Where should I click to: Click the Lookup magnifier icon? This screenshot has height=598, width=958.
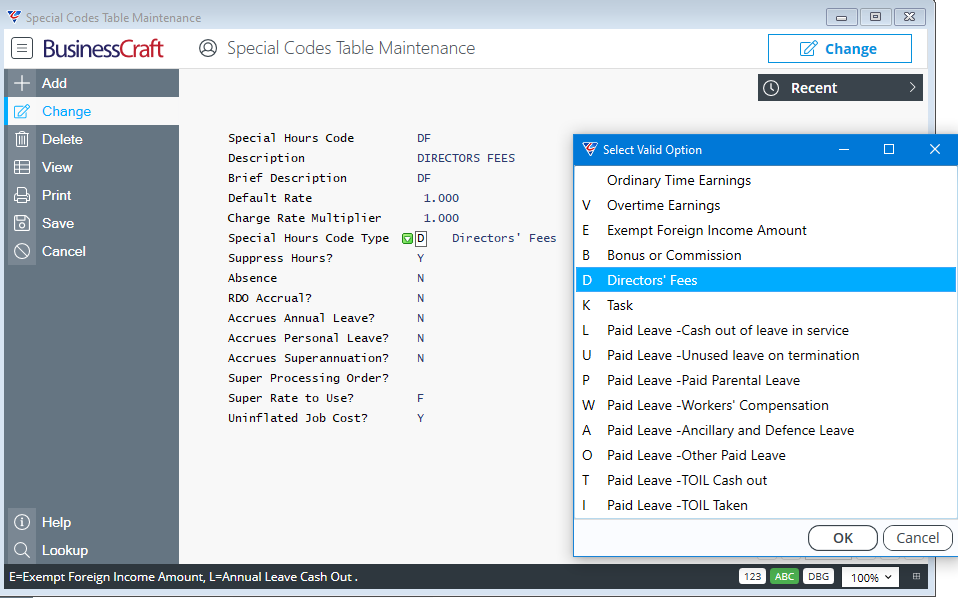[22, 550]
